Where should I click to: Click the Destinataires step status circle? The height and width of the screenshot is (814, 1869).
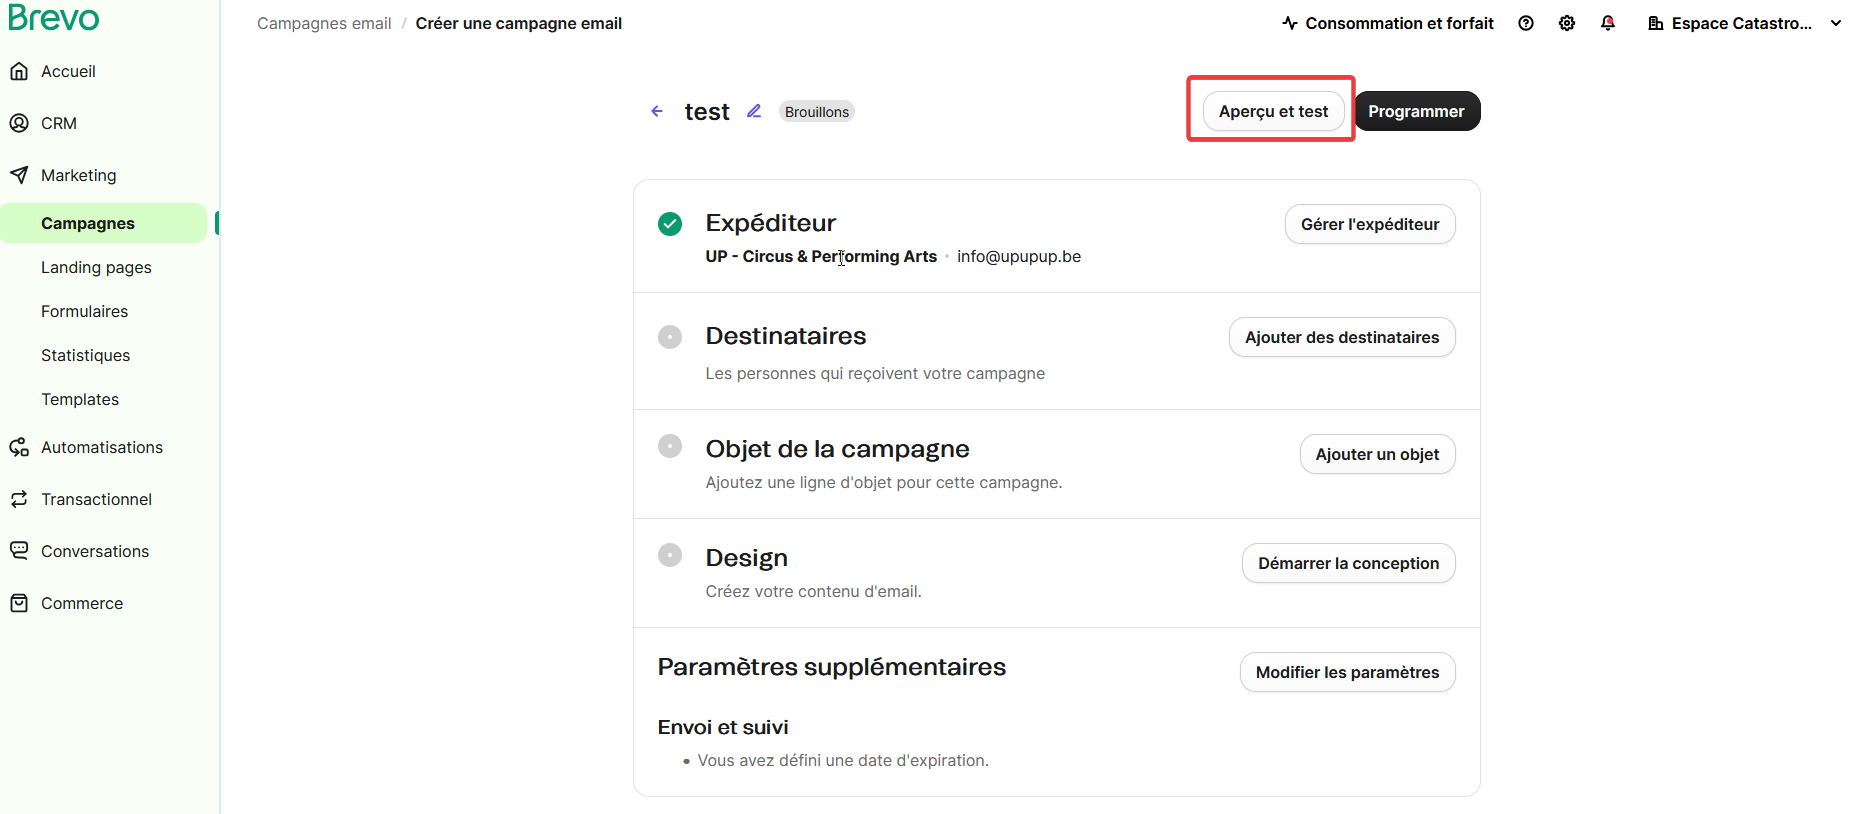670,337
